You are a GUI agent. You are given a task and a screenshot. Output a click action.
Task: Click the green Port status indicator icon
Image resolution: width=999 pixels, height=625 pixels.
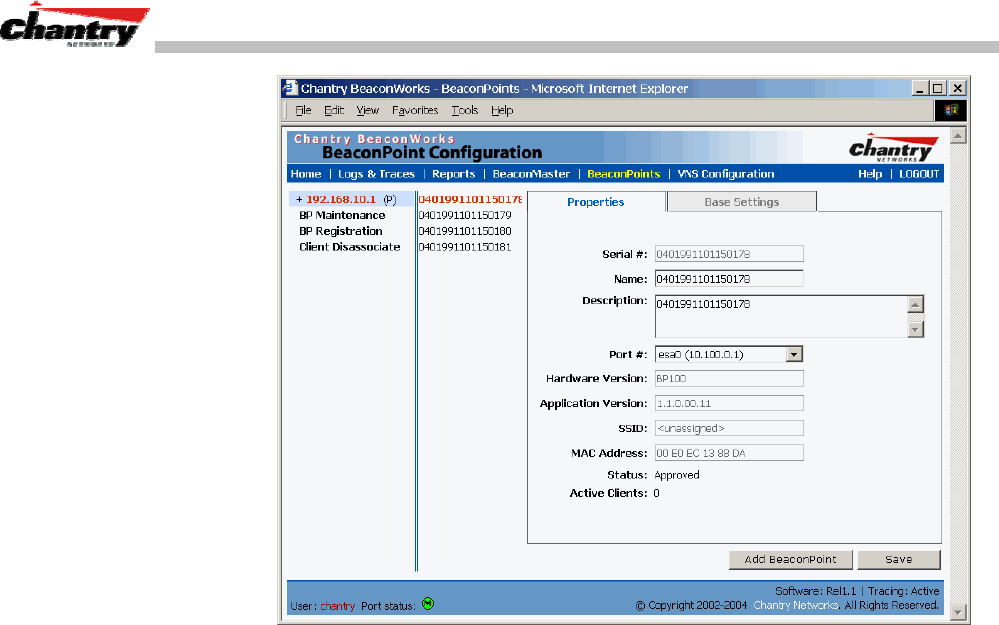click(x=428, y=603)
